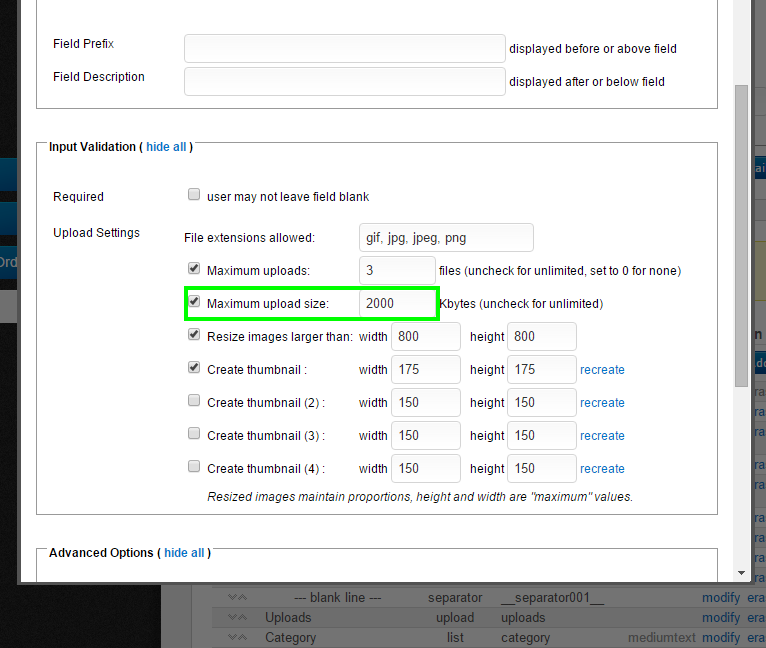Click drag handle icon for Uploads row

pyautogui.click(x=237, y=618)
